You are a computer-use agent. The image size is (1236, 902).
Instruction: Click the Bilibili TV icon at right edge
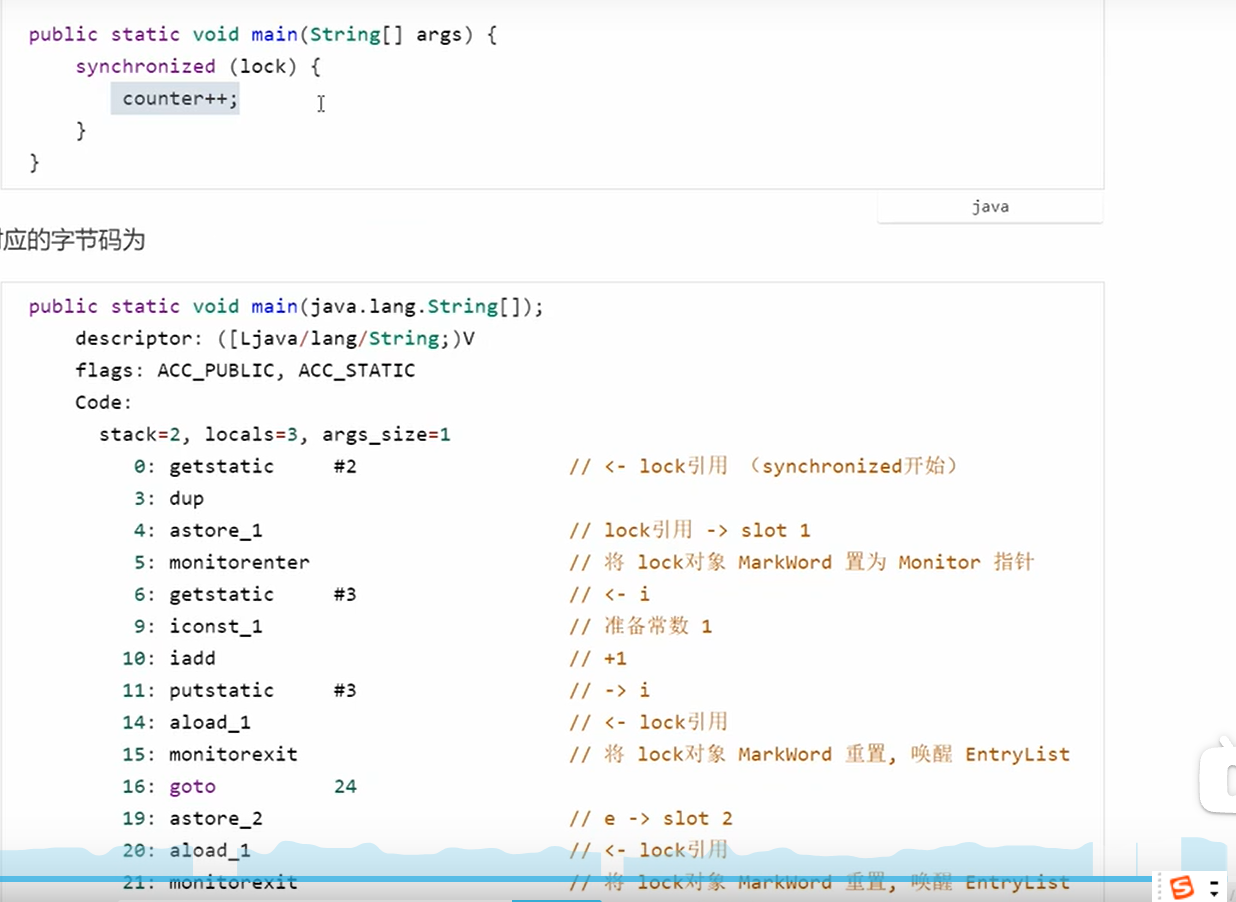coord(1221,777)
